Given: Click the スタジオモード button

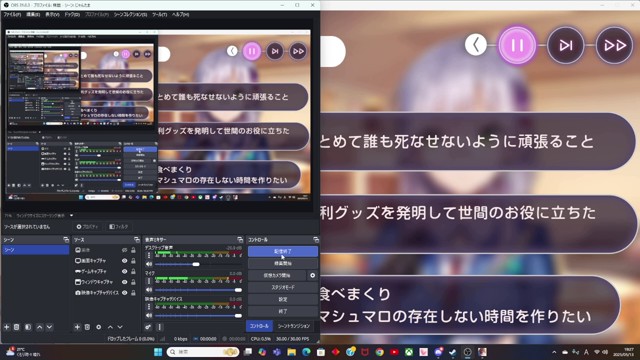Looking at the screenshot, I should pyautogui.click(x=282, y=287).
